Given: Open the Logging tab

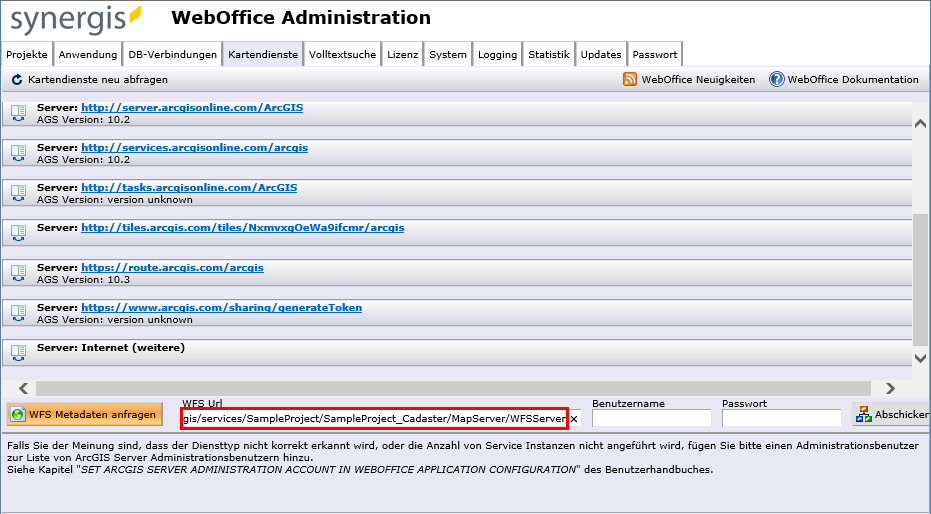Looking at the screenshot, I should (x=498, y=54).
